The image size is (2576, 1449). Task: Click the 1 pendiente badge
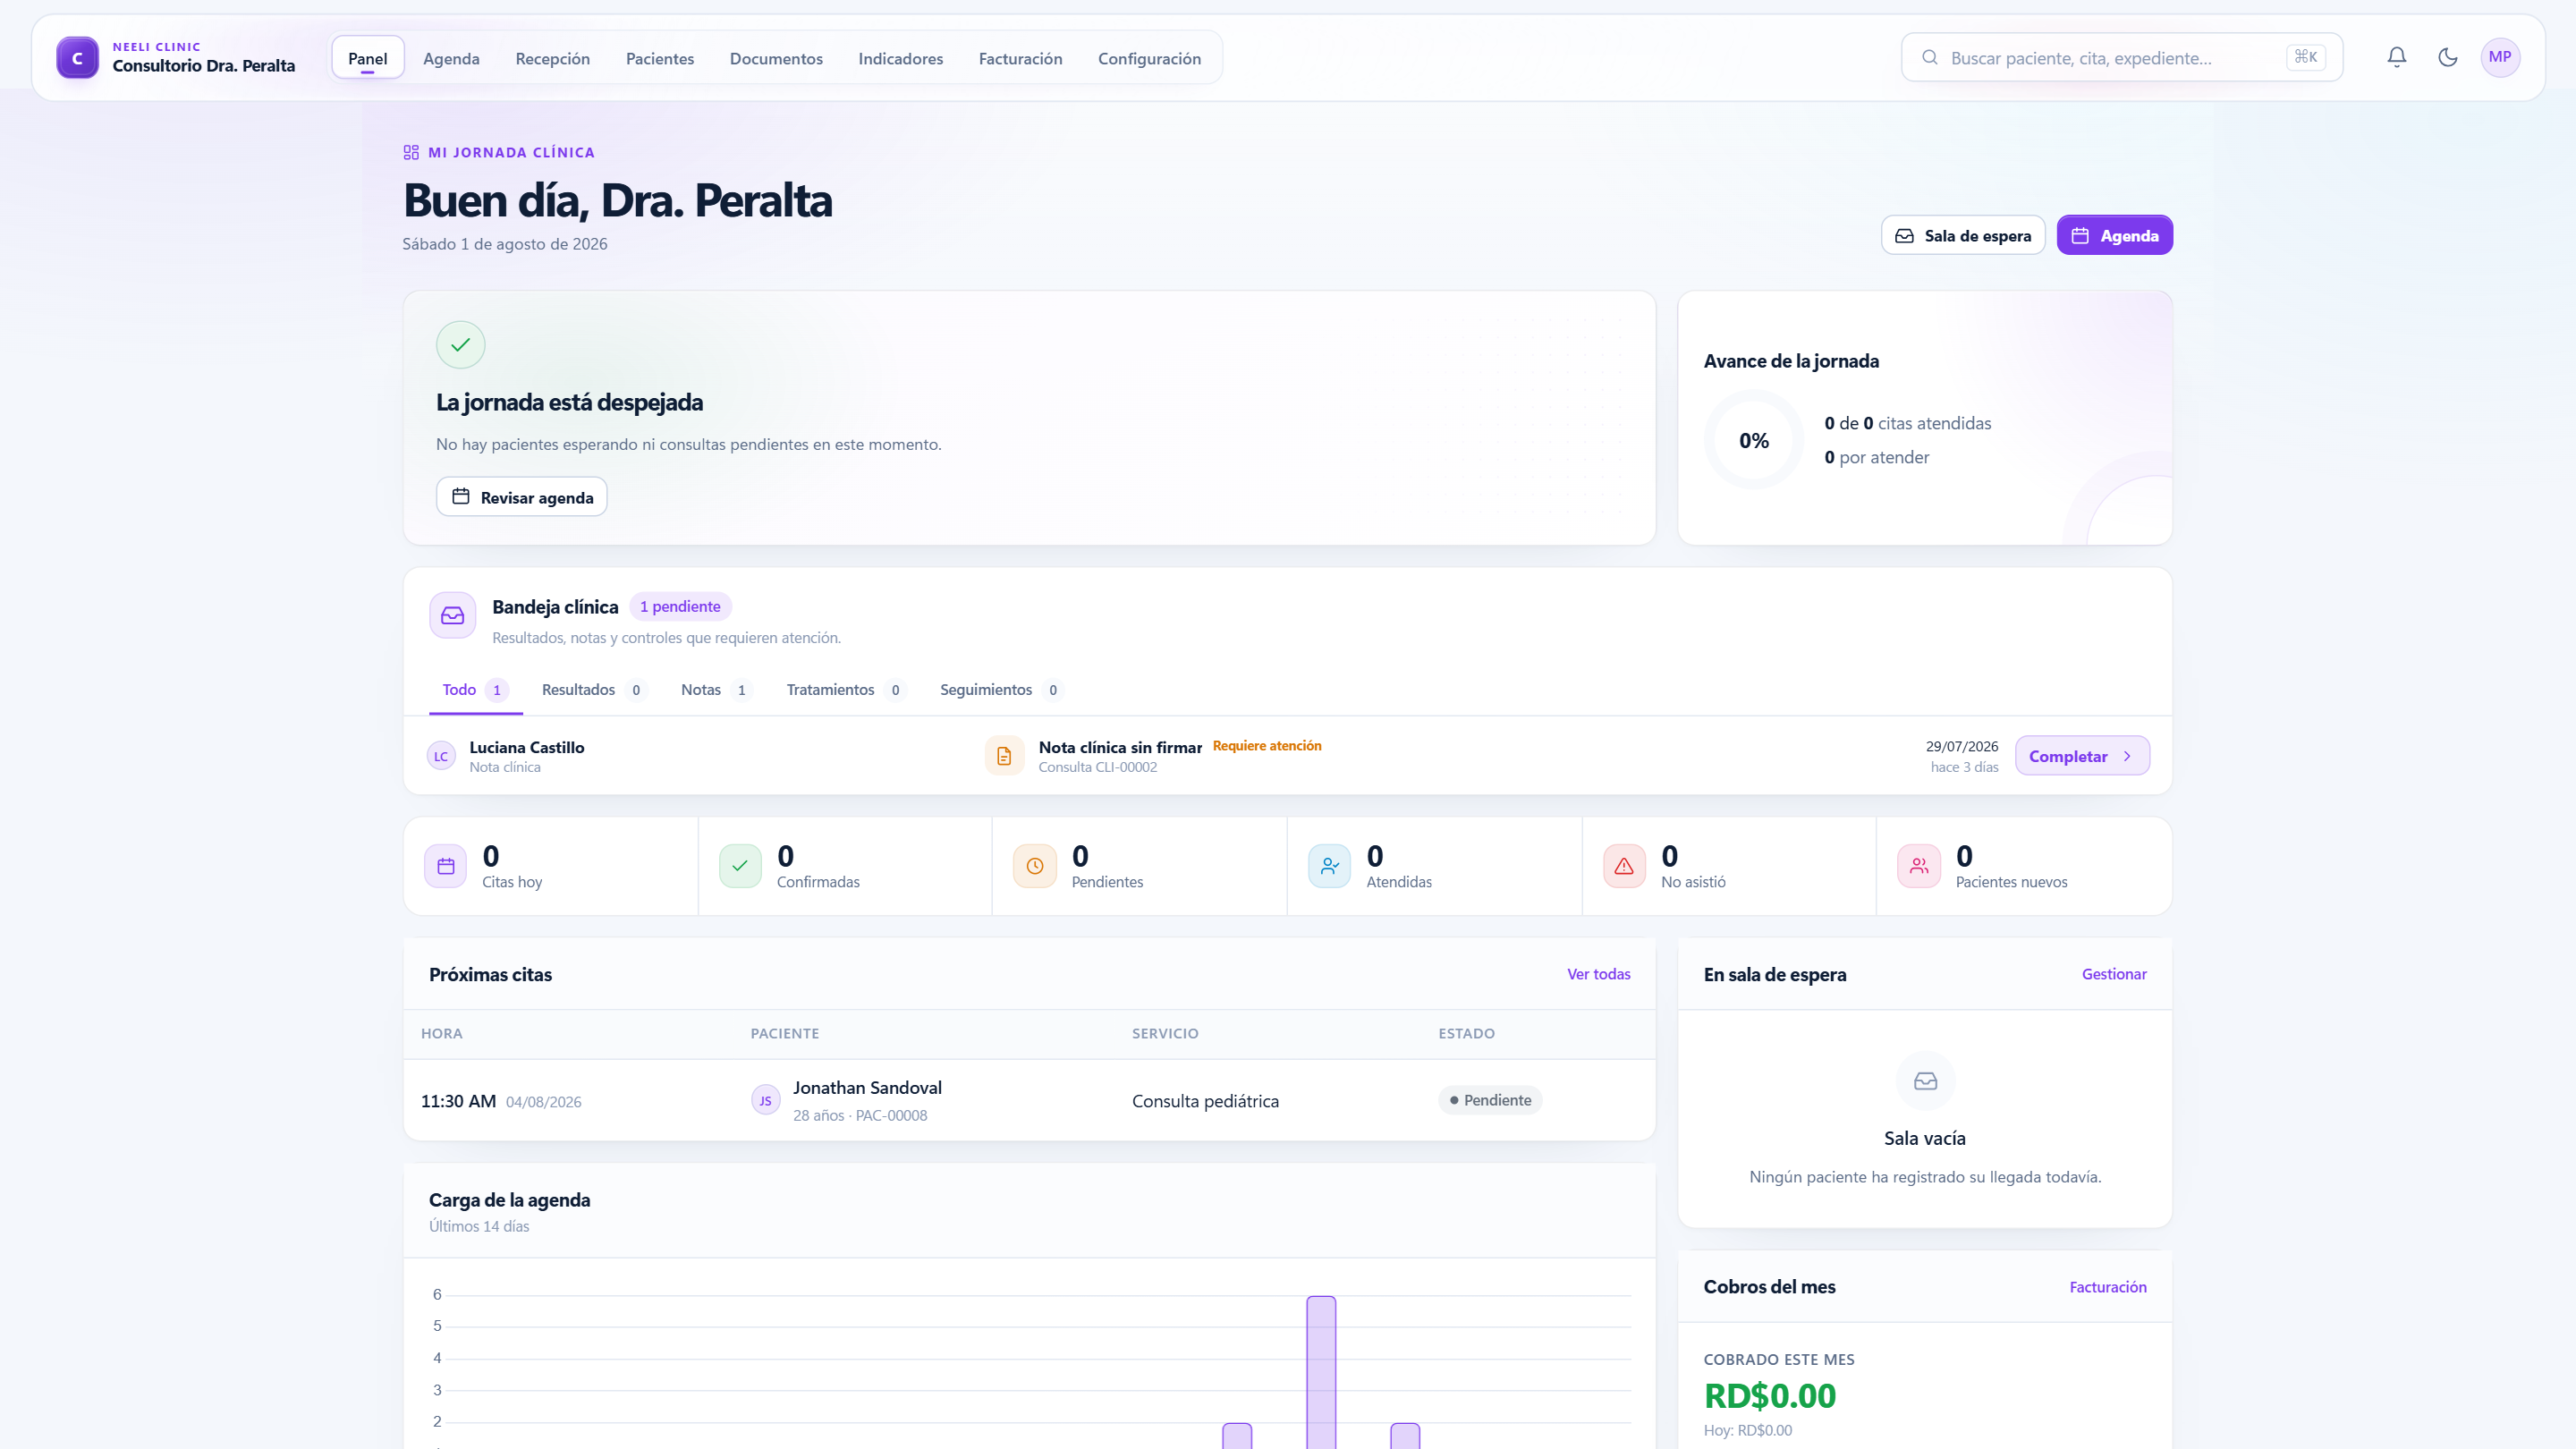680,607
